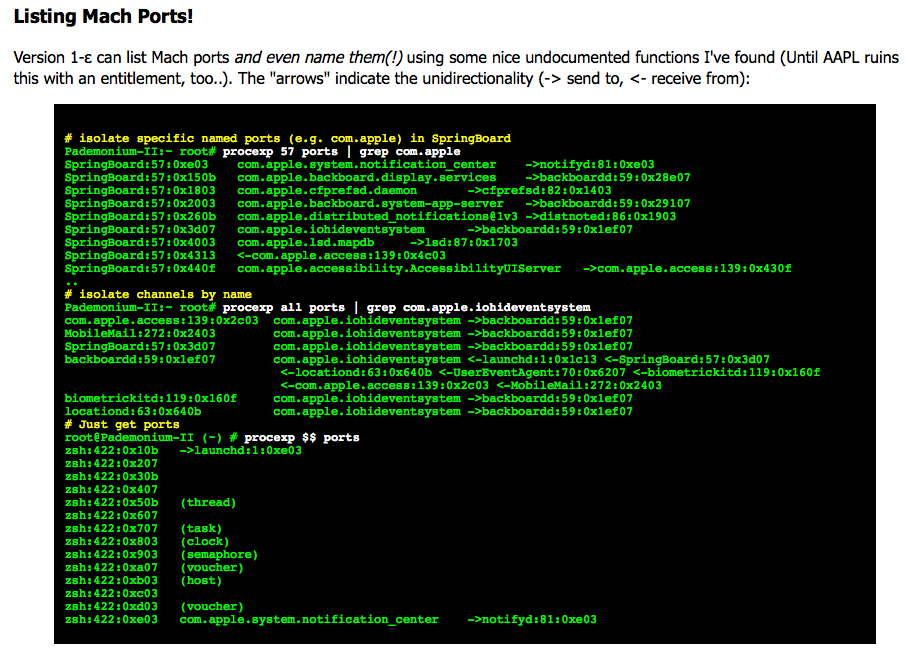This screenshot has width=906, height=651.
Task: Click <-locationd:63:0x640b receive entry
Action: pyautogui.click(x=356, y=373)
